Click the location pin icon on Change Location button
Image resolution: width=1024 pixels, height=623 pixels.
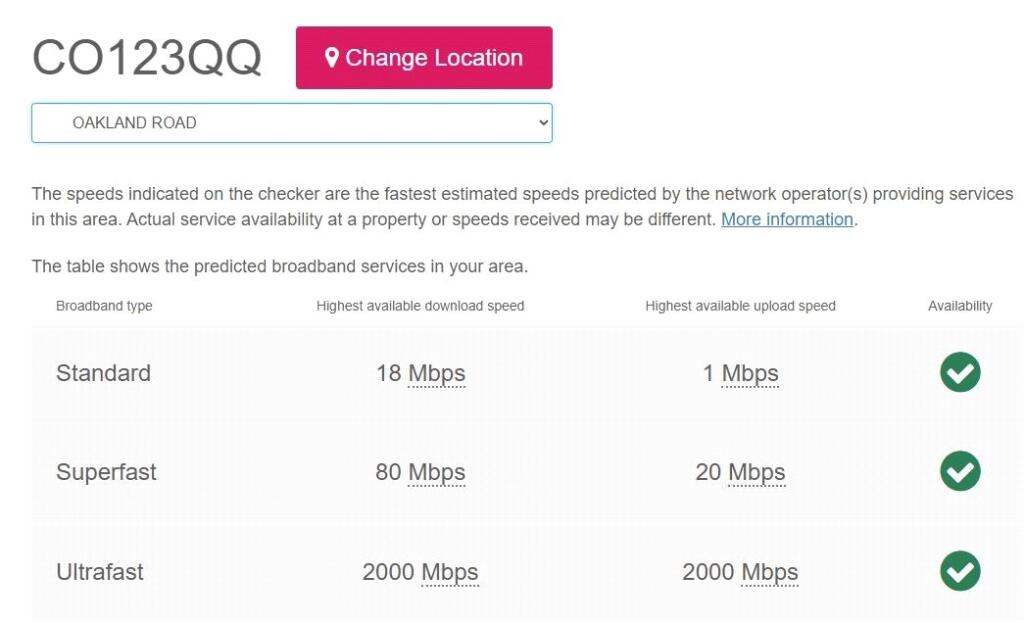click(333, 57)
